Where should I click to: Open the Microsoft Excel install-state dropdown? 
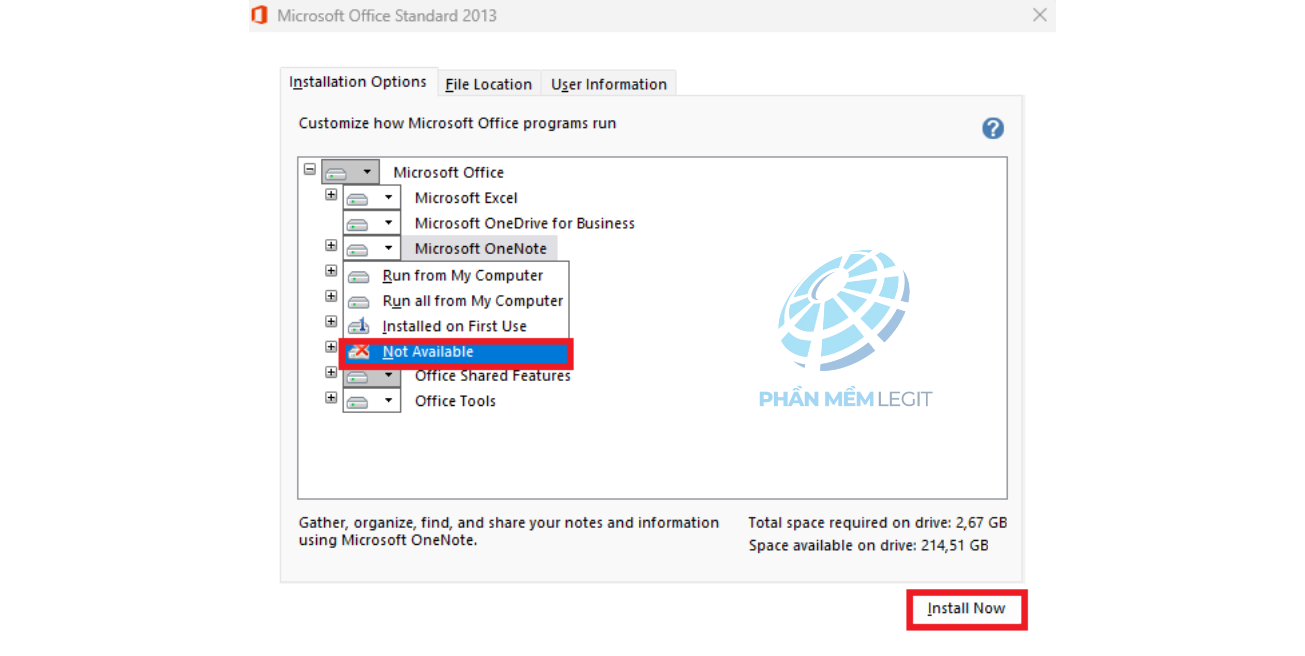(x=372, y=198)
